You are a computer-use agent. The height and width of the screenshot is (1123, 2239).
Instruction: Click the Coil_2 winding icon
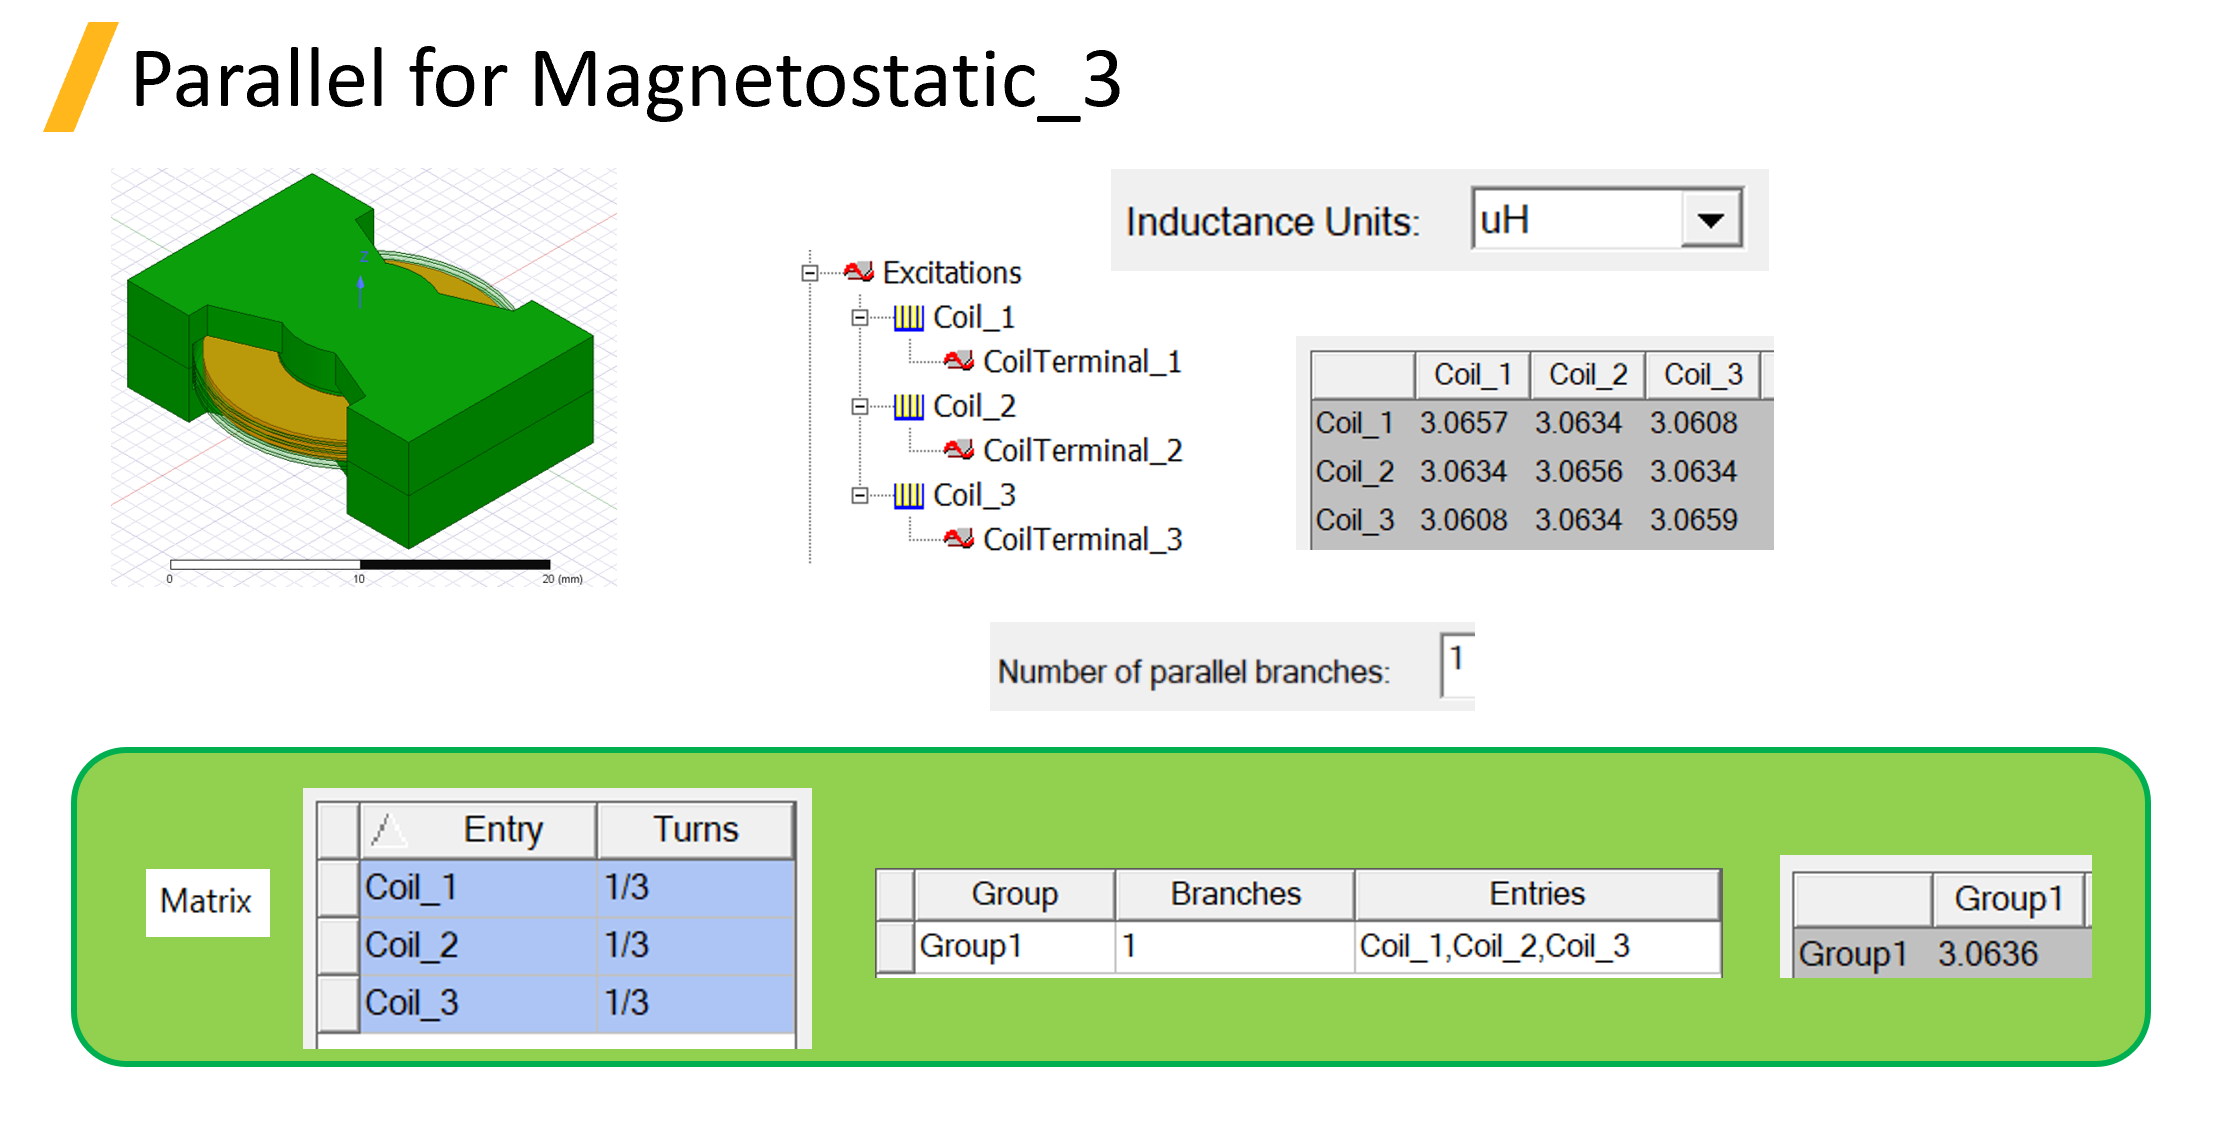point(908,407)
